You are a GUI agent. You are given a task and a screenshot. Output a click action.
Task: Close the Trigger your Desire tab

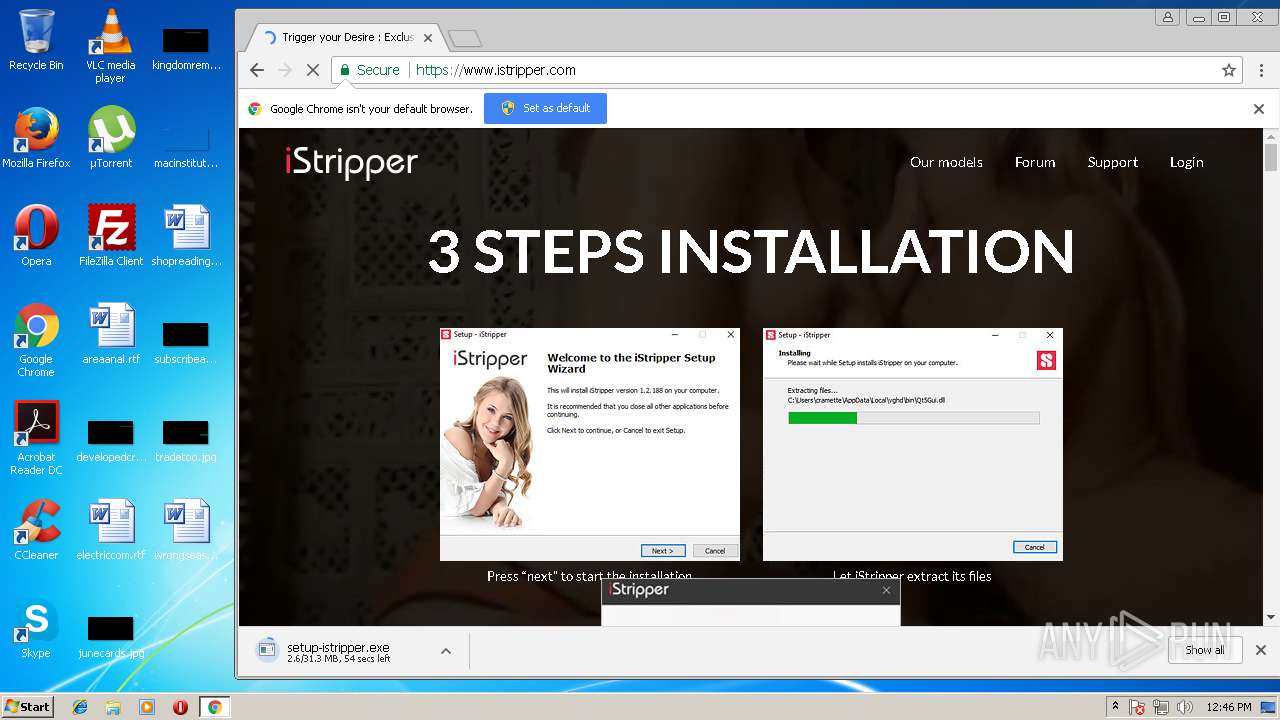(428, 38)
